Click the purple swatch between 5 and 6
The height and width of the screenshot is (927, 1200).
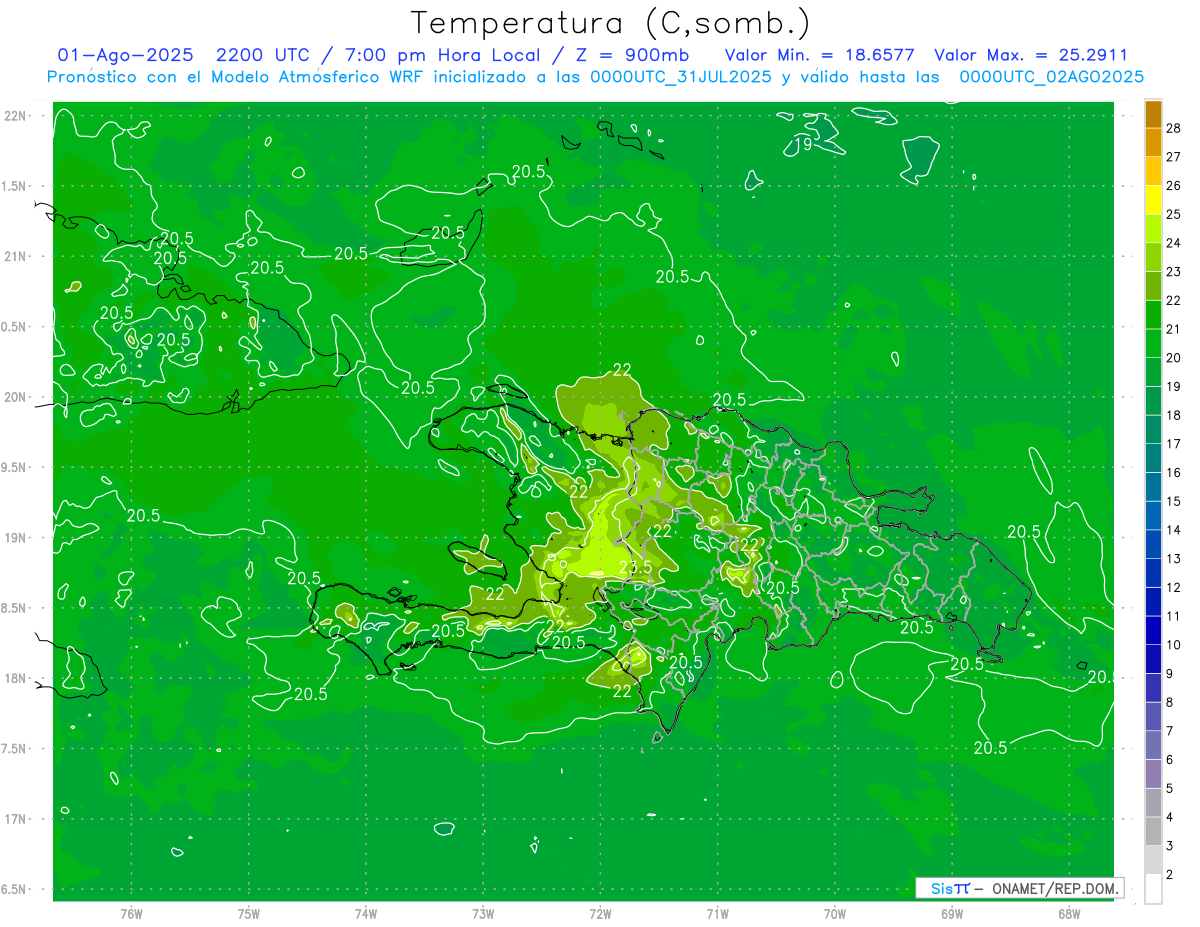pyautogui.click(x=1153, y=774)
